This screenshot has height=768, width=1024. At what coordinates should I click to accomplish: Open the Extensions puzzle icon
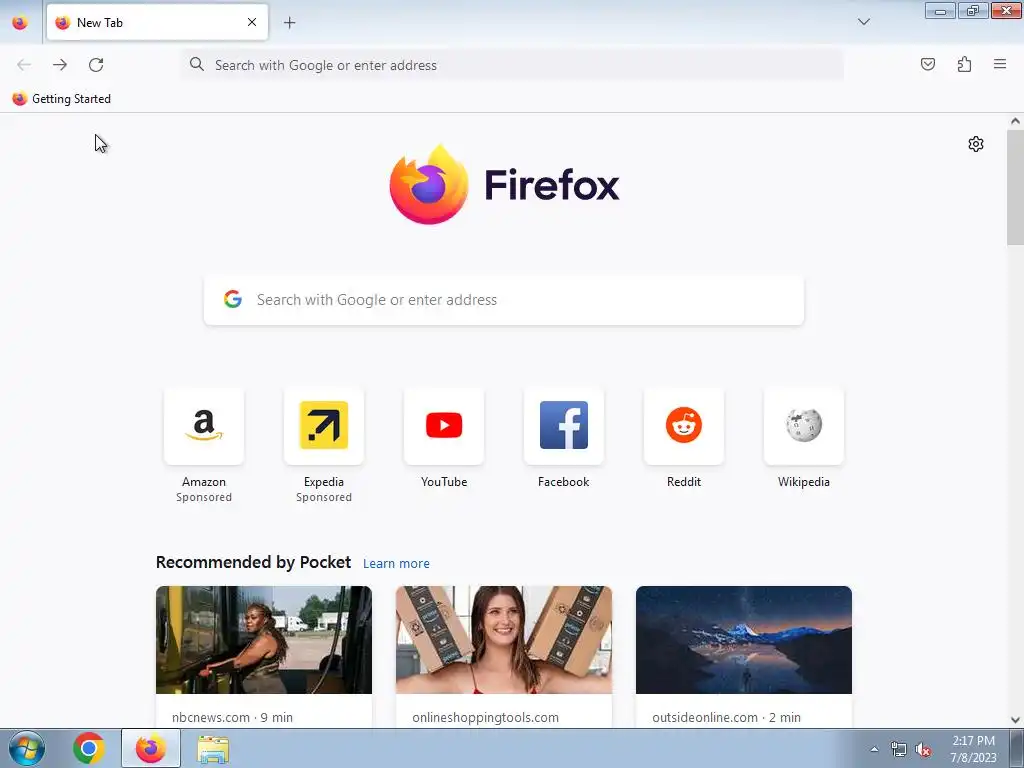coord(964,64)
